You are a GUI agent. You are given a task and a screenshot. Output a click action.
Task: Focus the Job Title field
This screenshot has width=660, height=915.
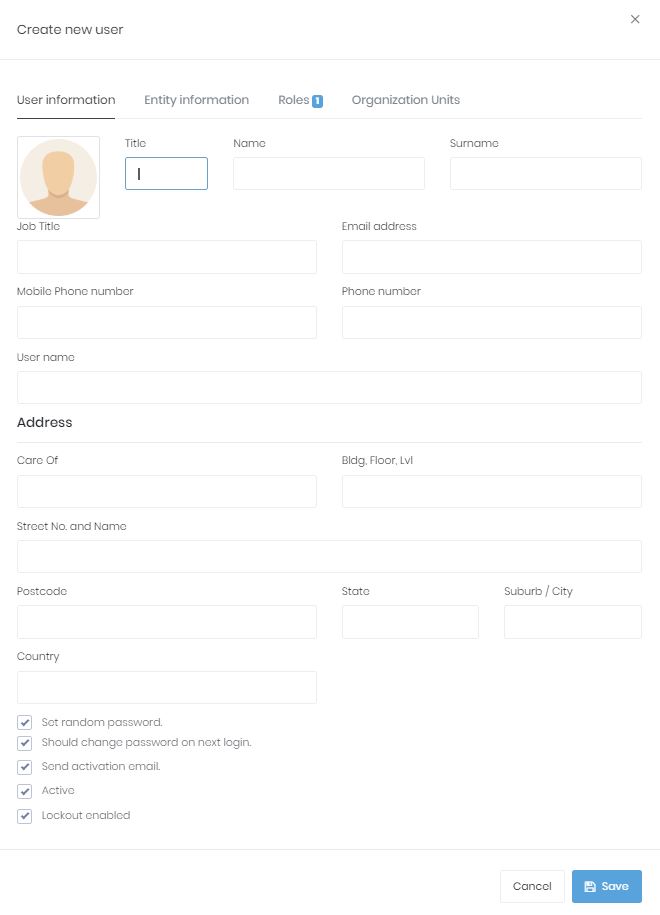[166, 257]
